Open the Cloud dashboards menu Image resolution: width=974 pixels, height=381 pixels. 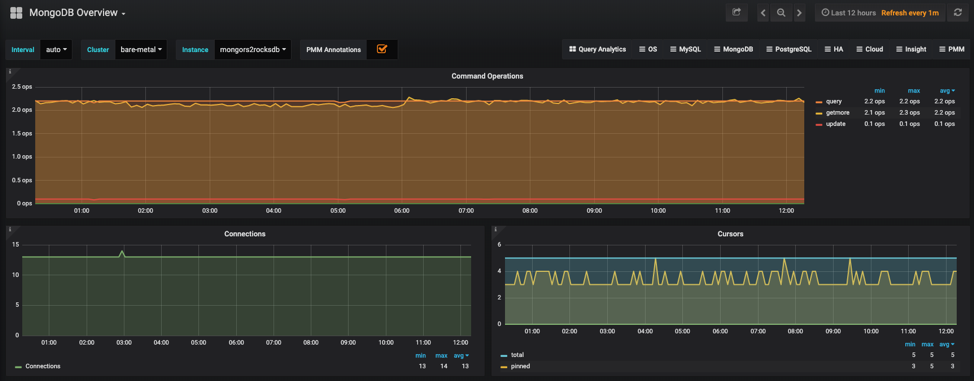point(870,49)
